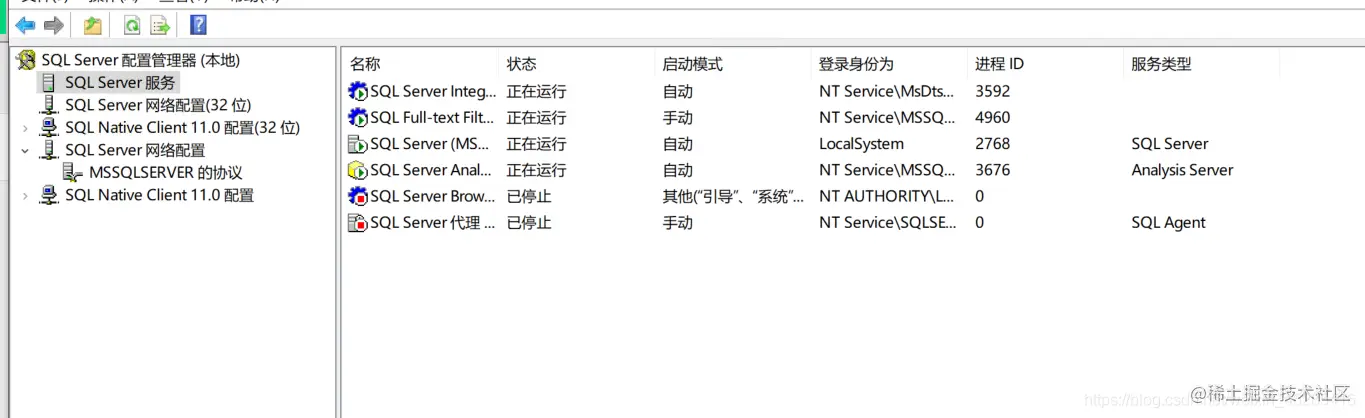Click process ID 3592
The width and height of the screenshot is (1365, 418).
pos(992,91)
